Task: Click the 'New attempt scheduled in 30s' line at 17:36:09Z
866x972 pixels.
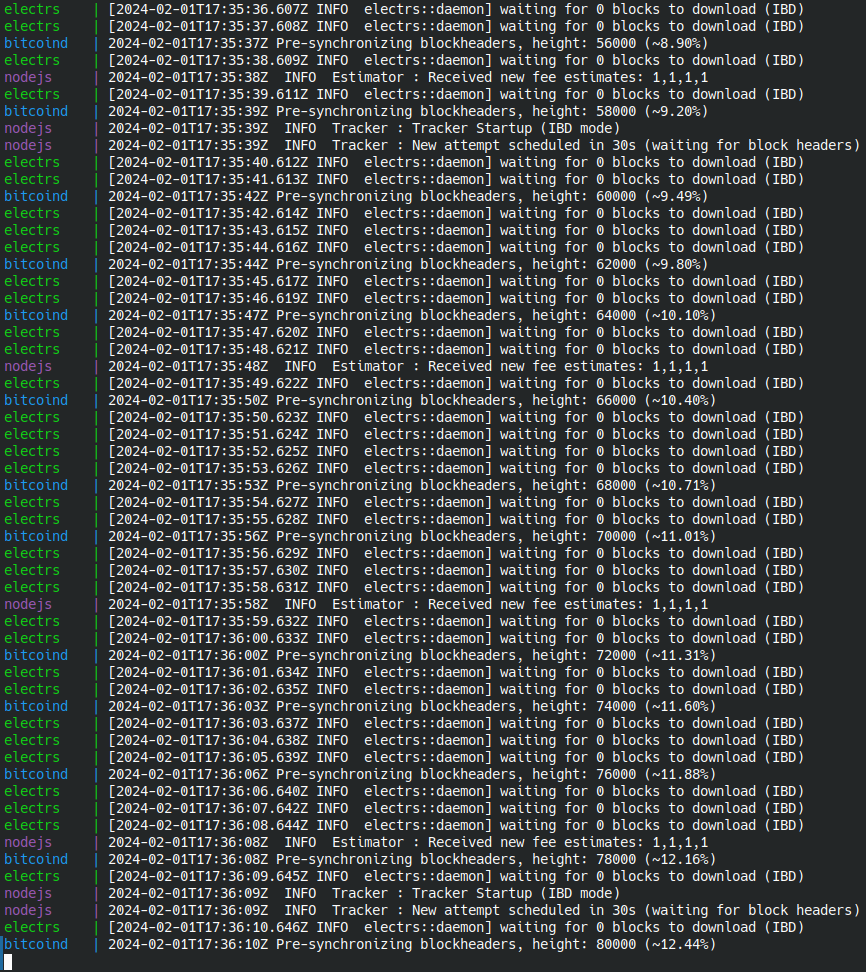Action: pyautogui.click(x=432, y=910)
